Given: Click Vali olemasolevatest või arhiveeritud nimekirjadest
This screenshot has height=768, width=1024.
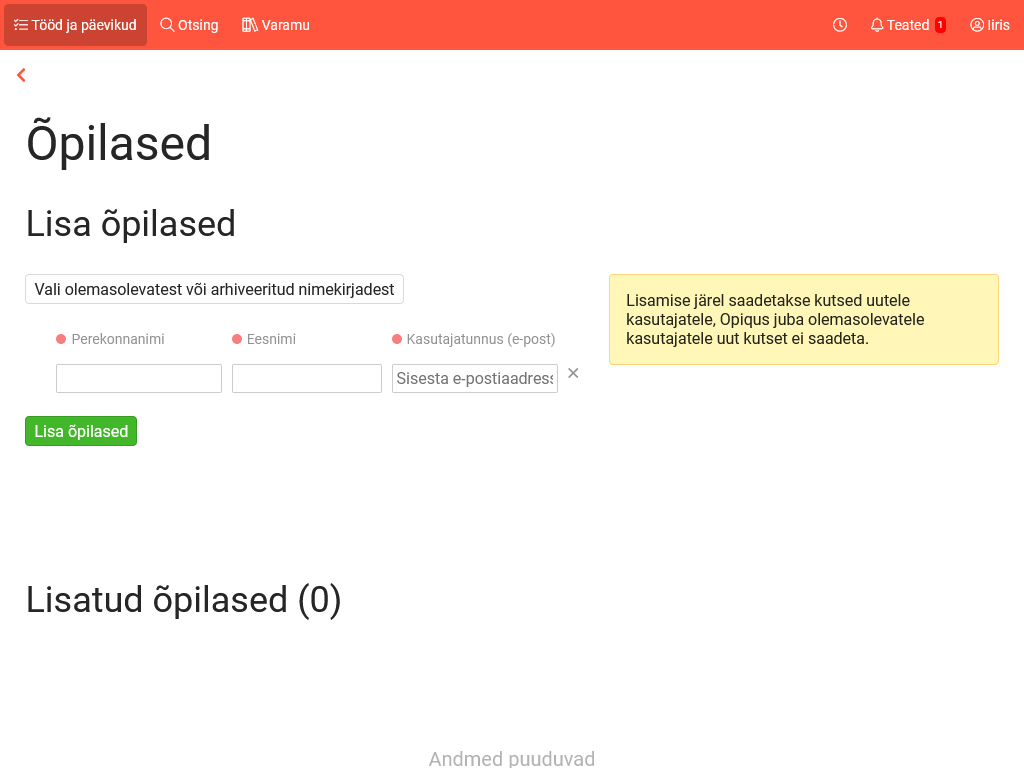Looking at the screenshot, I should (214, 289).
